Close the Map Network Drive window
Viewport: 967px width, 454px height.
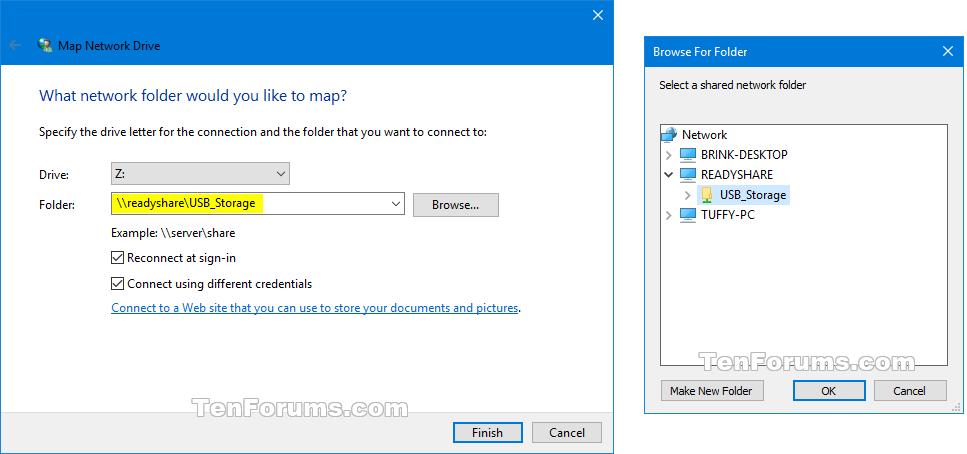[x=598, y=15]
